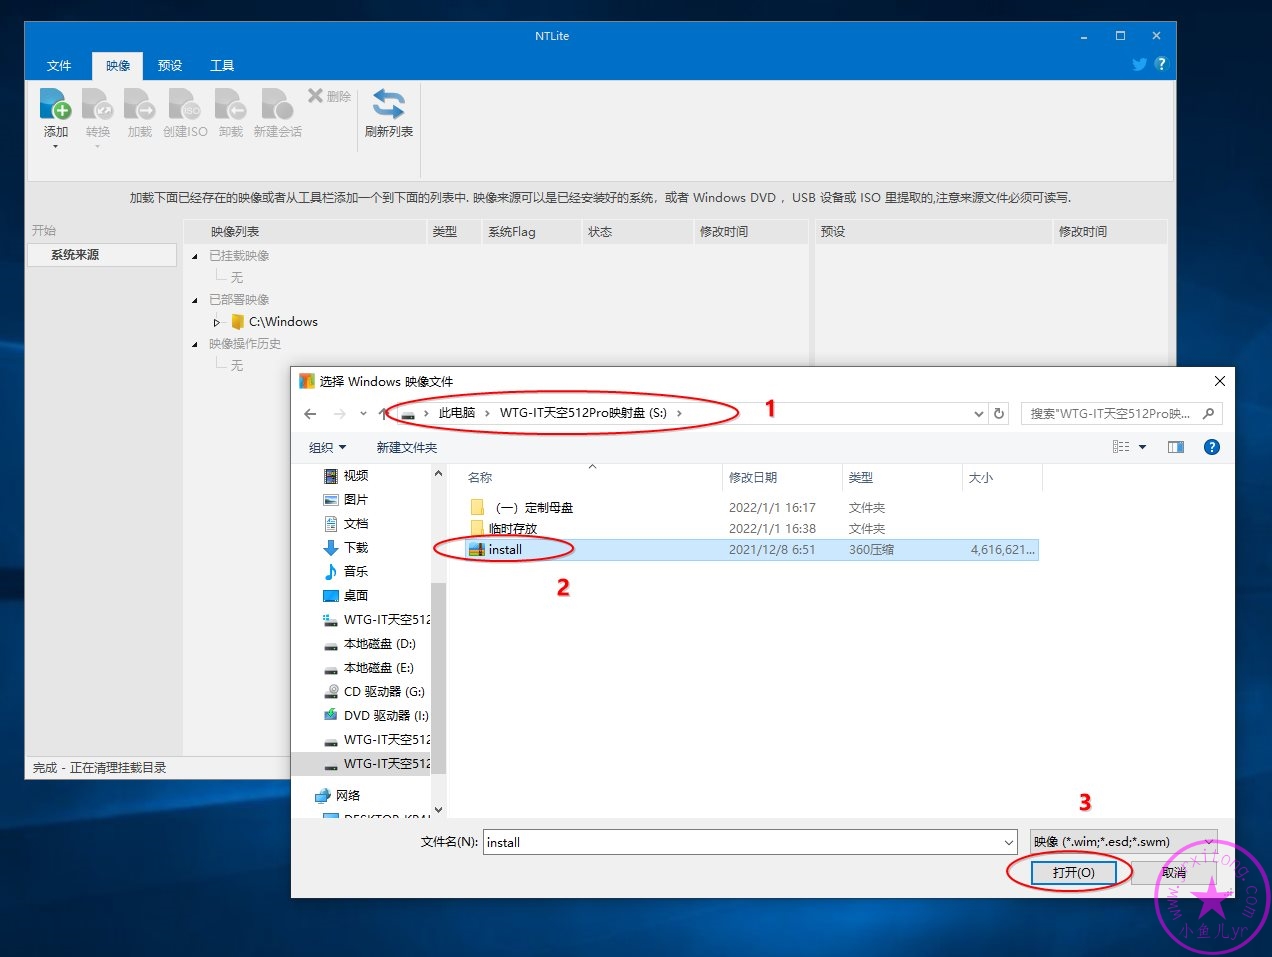Click the refresh button beside address bar
The width and height of the screenshot is (1272, 957).
pos(999,414)
